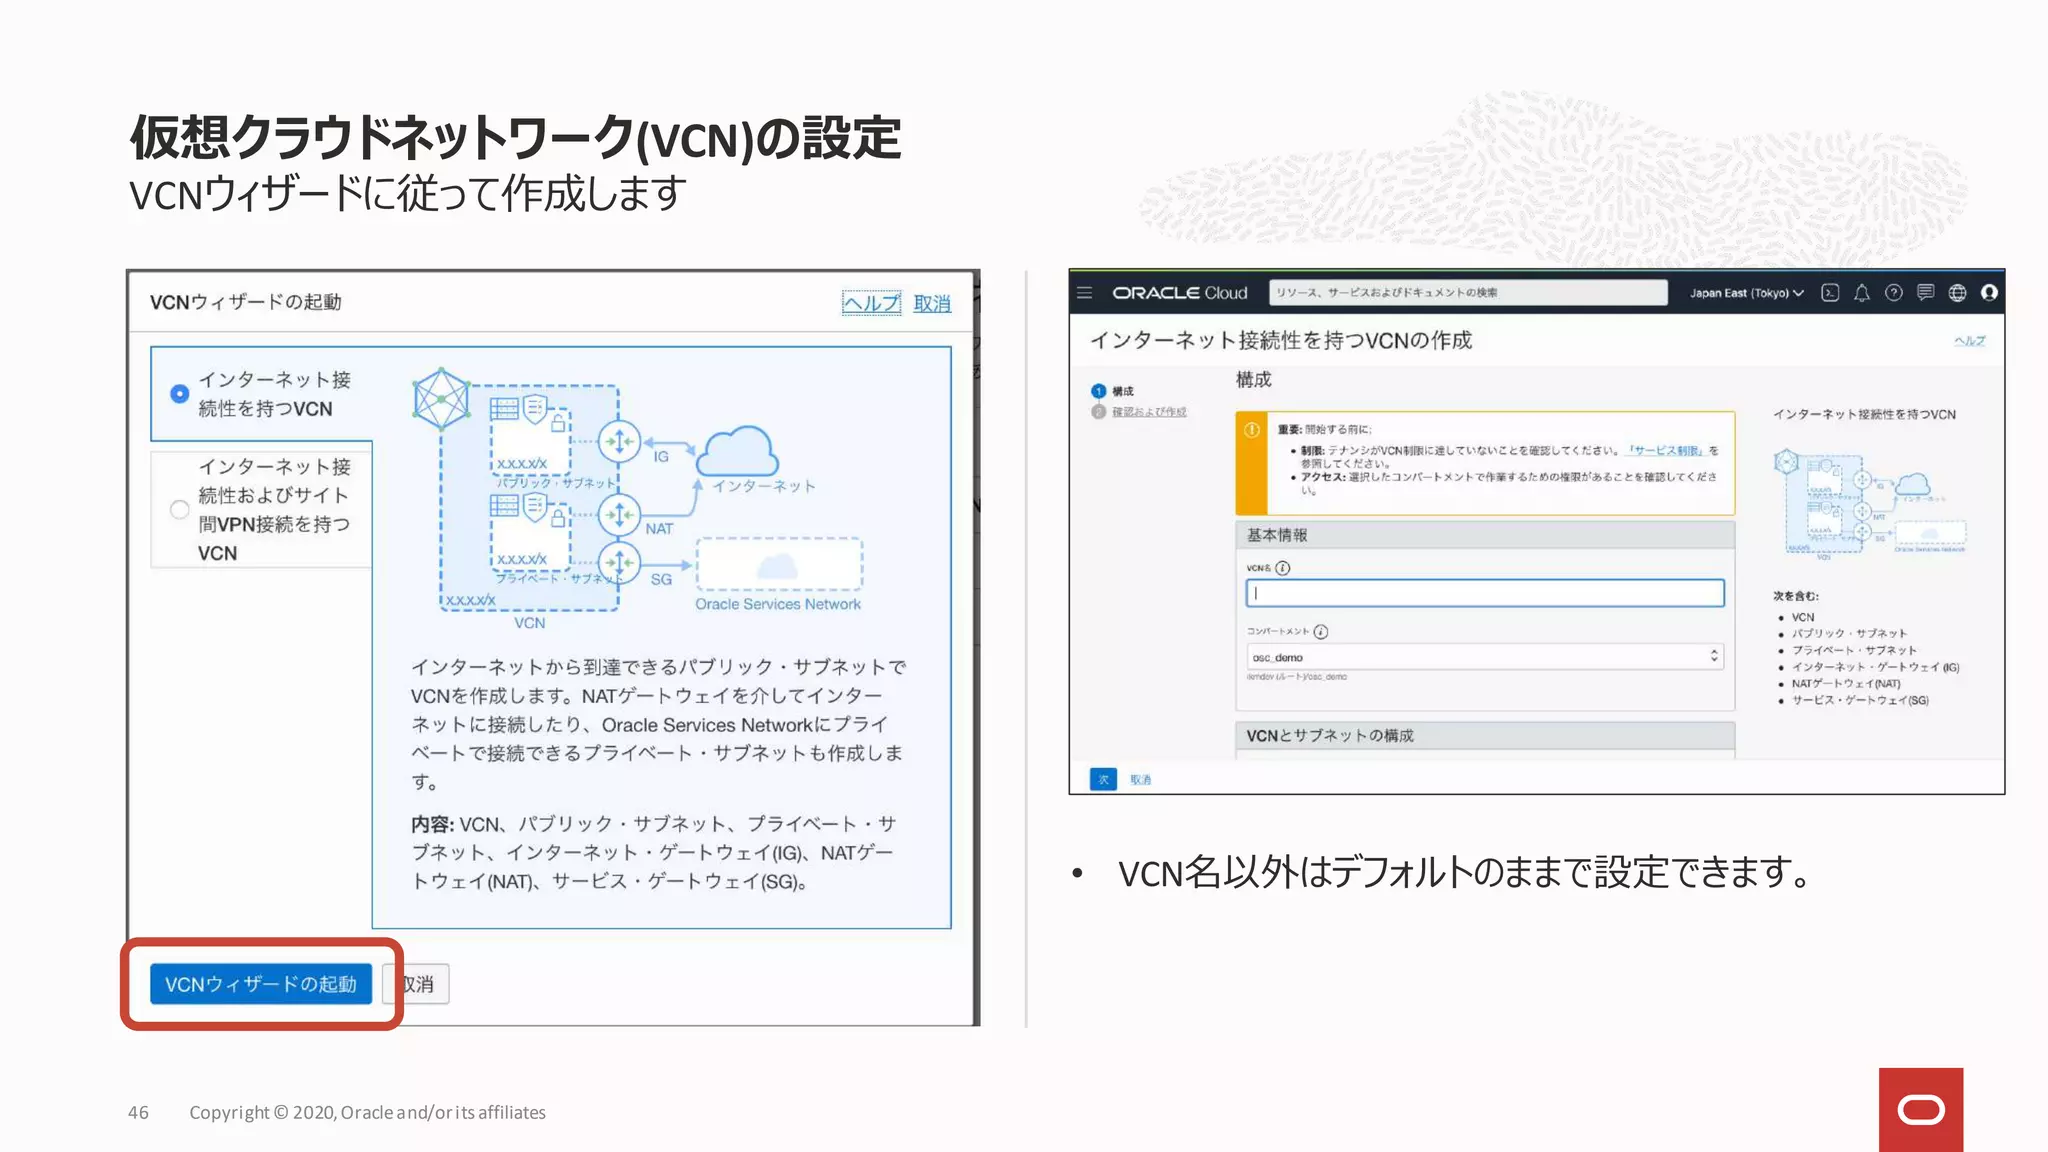
Task: Open the language globe icon
Action: coord(1957,293)
